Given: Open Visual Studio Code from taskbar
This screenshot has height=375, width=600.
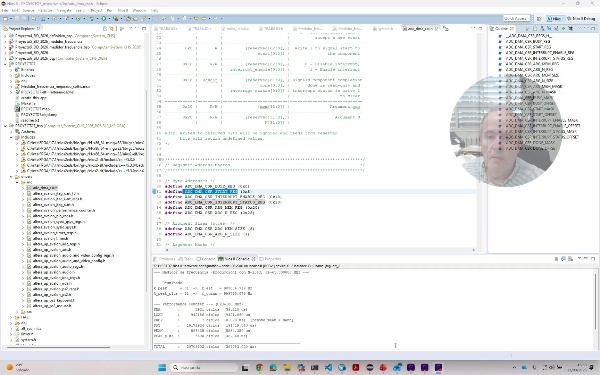Looking at the screenshot, I should (328, 368).
